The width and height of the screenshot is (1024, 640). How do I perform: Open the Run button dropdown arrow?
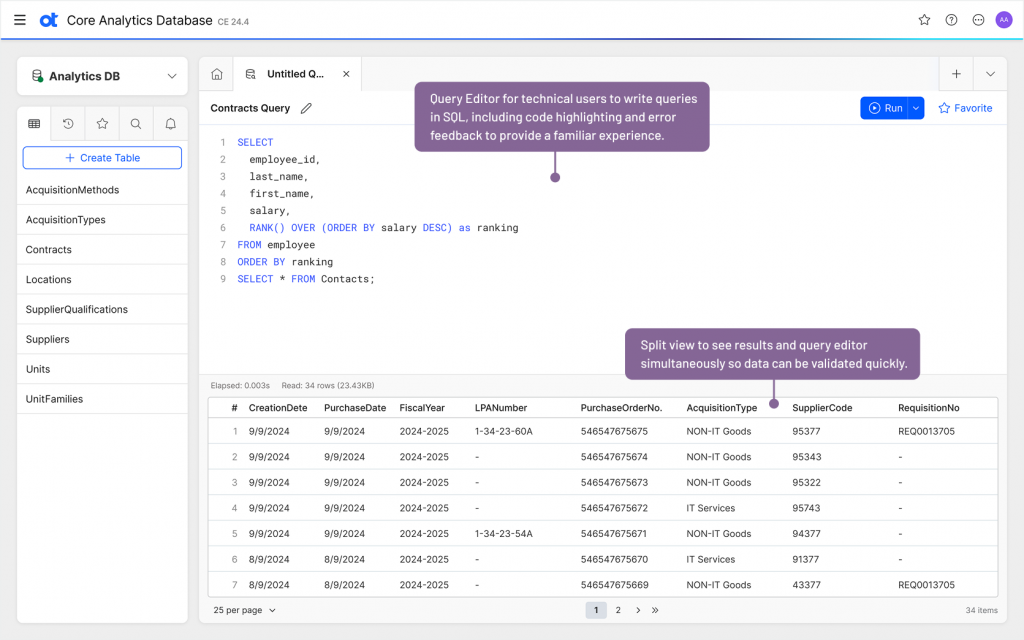(916, 108)
